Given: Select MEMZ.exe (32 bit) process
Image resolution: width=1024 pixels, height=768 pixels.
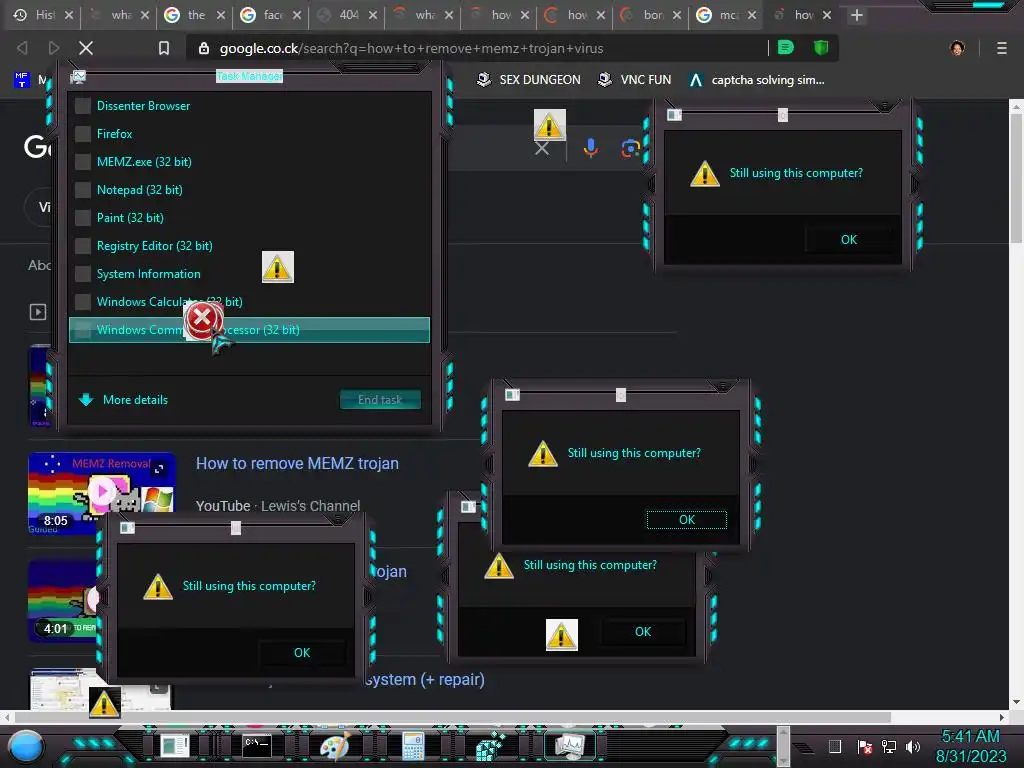Looking at the screenshot, I should (x=249, y=162).
